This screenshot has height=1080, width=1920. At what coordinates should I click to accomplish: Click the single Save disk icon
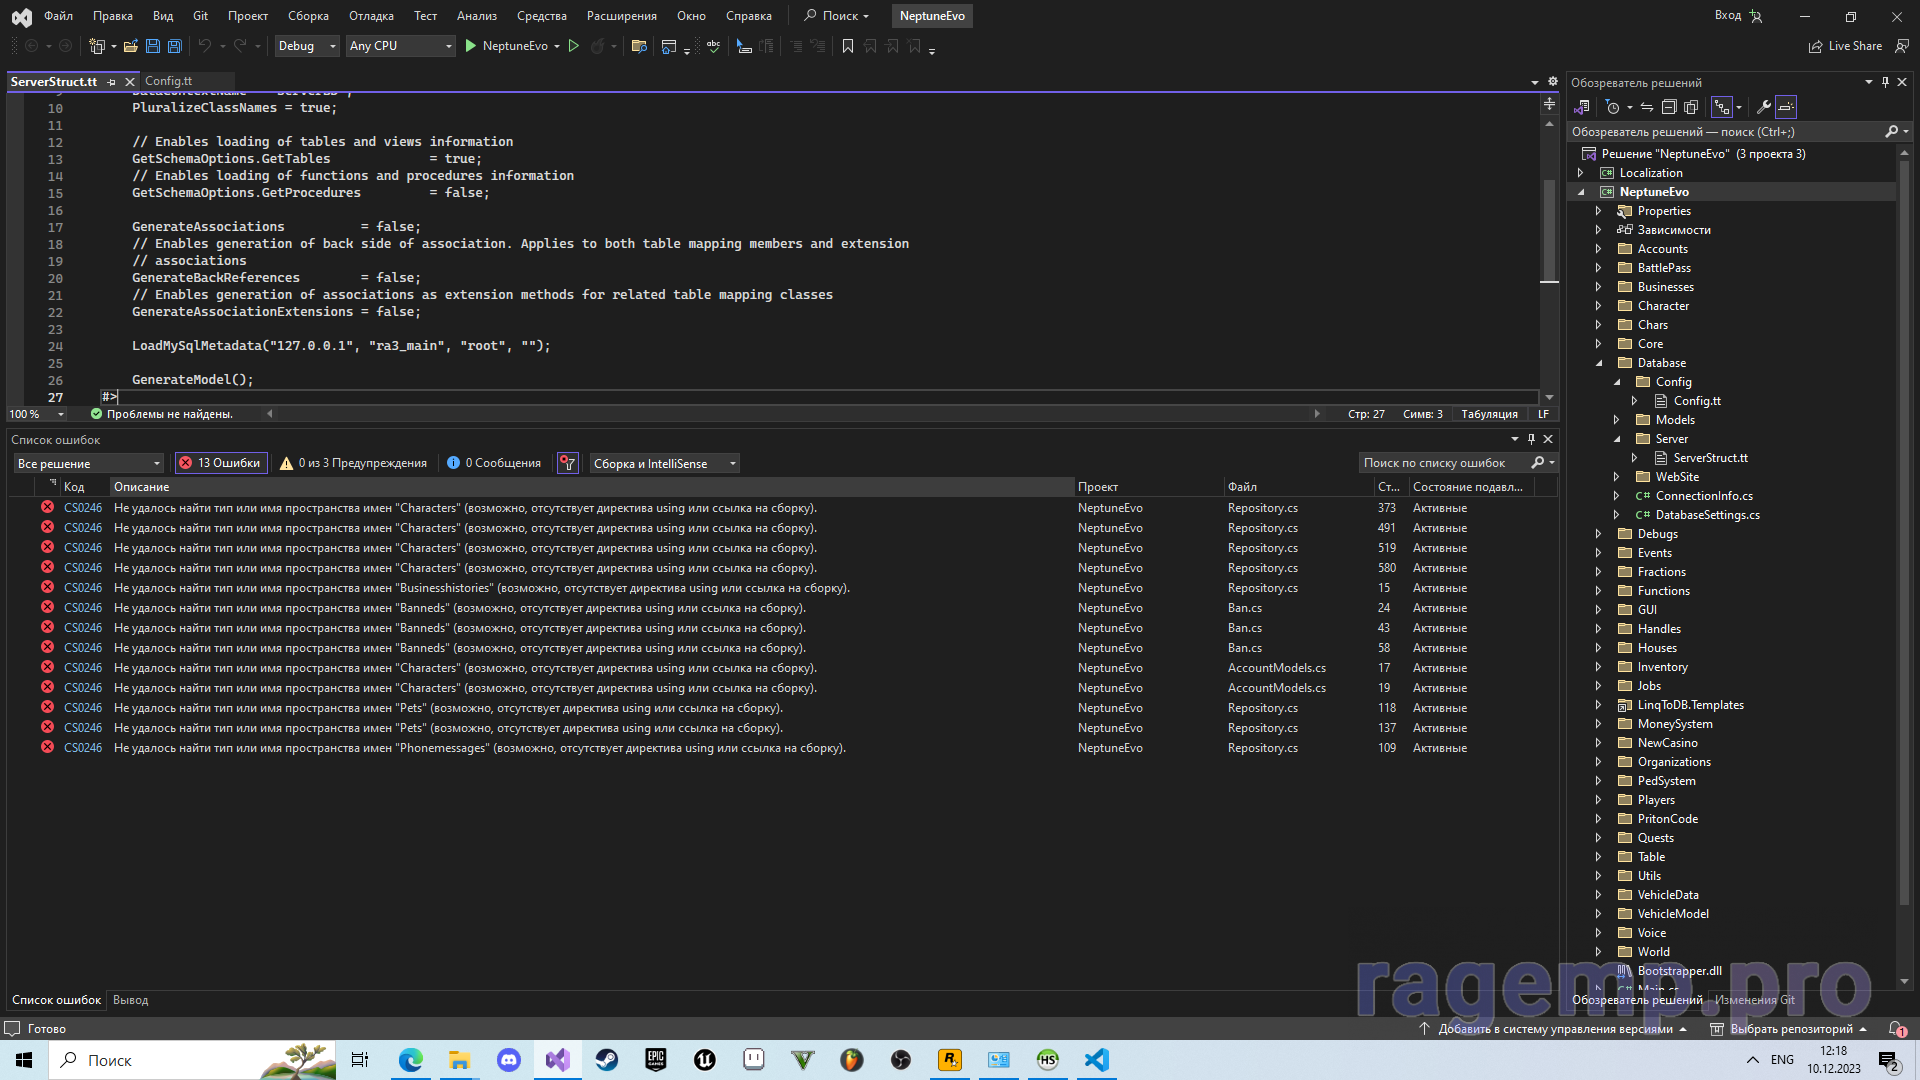152,46
